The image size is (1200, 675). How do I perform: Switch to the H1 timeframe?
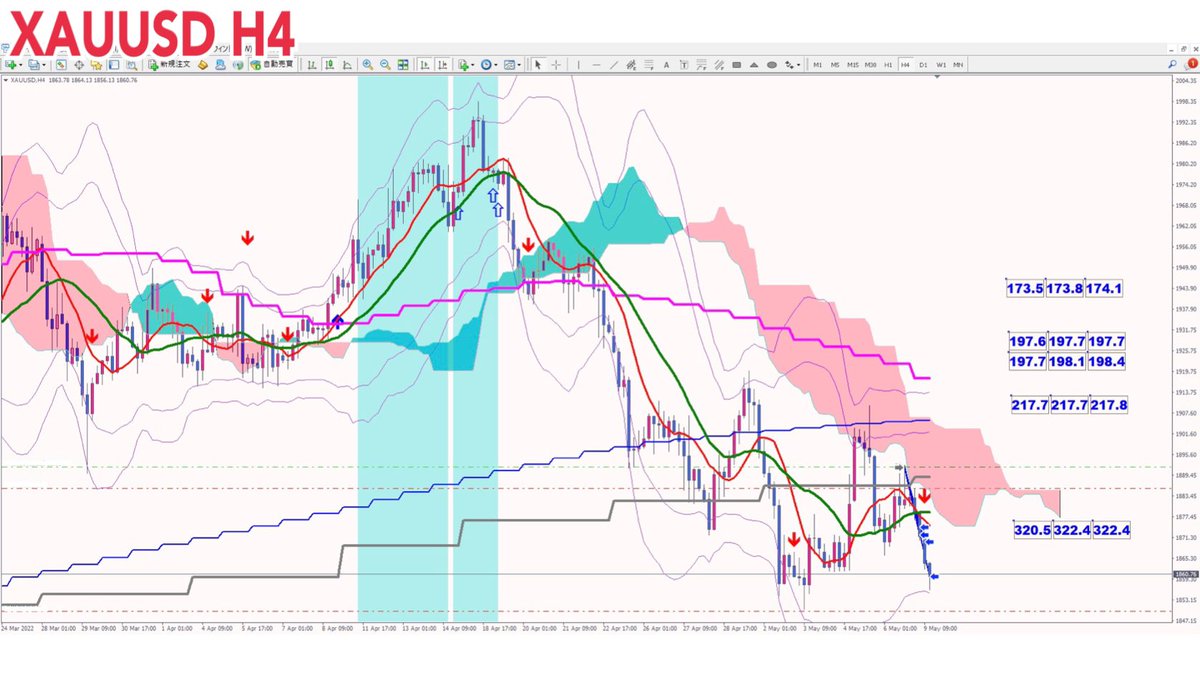click(x=888, y=65)
